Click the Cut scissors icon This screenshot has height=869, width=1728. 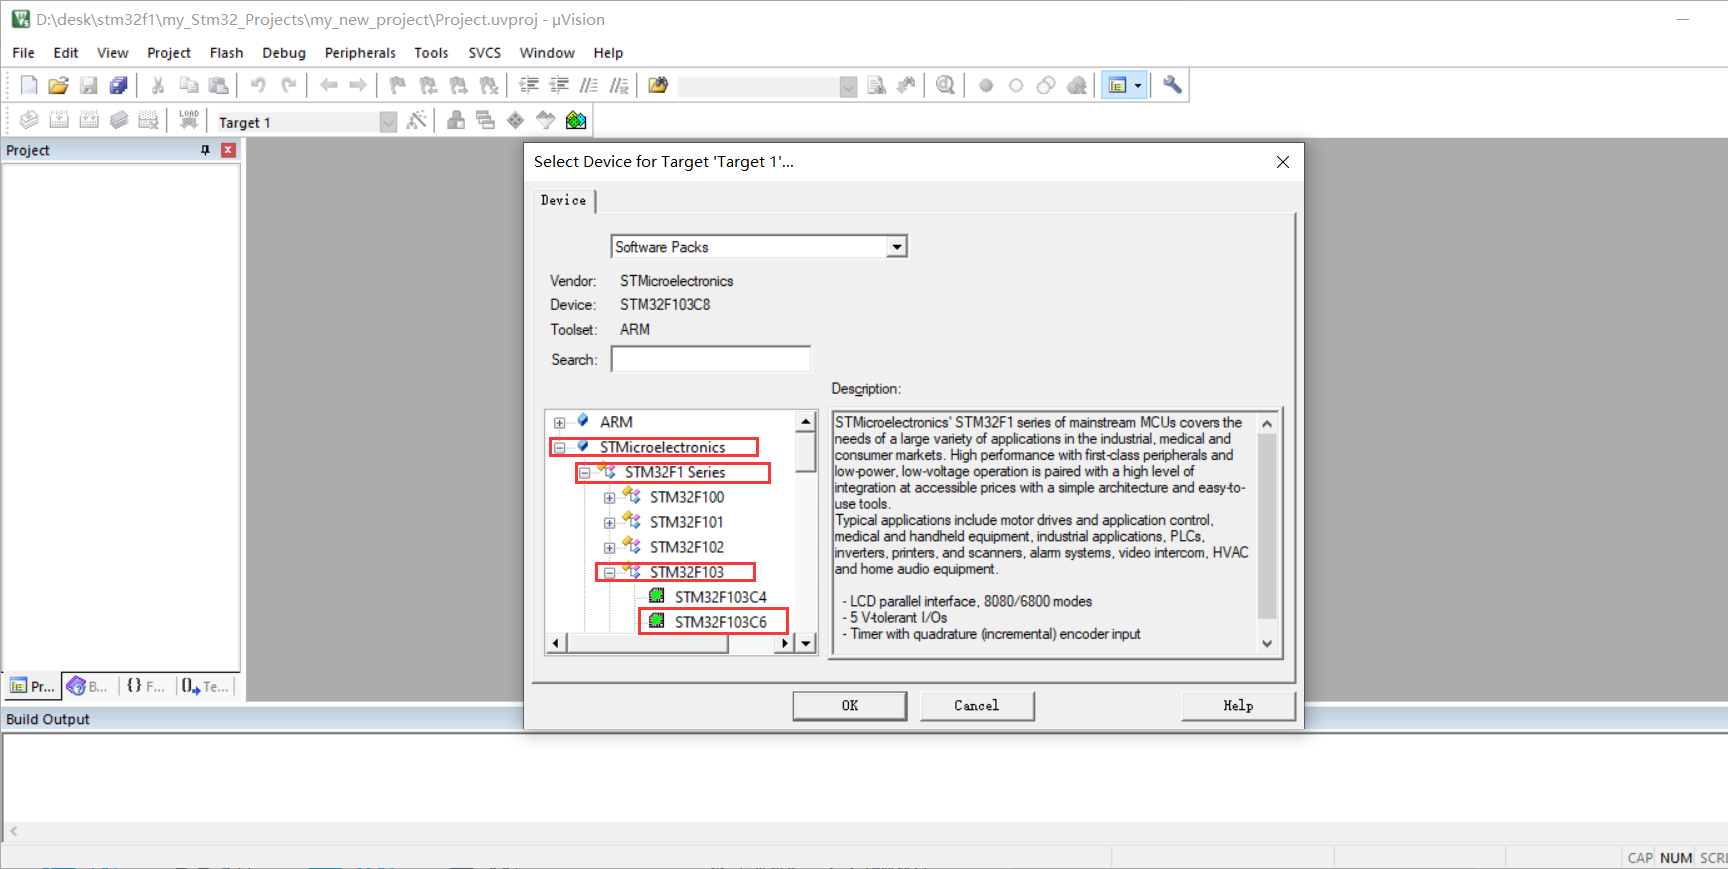pyautogui.click(x=158, y=85)
